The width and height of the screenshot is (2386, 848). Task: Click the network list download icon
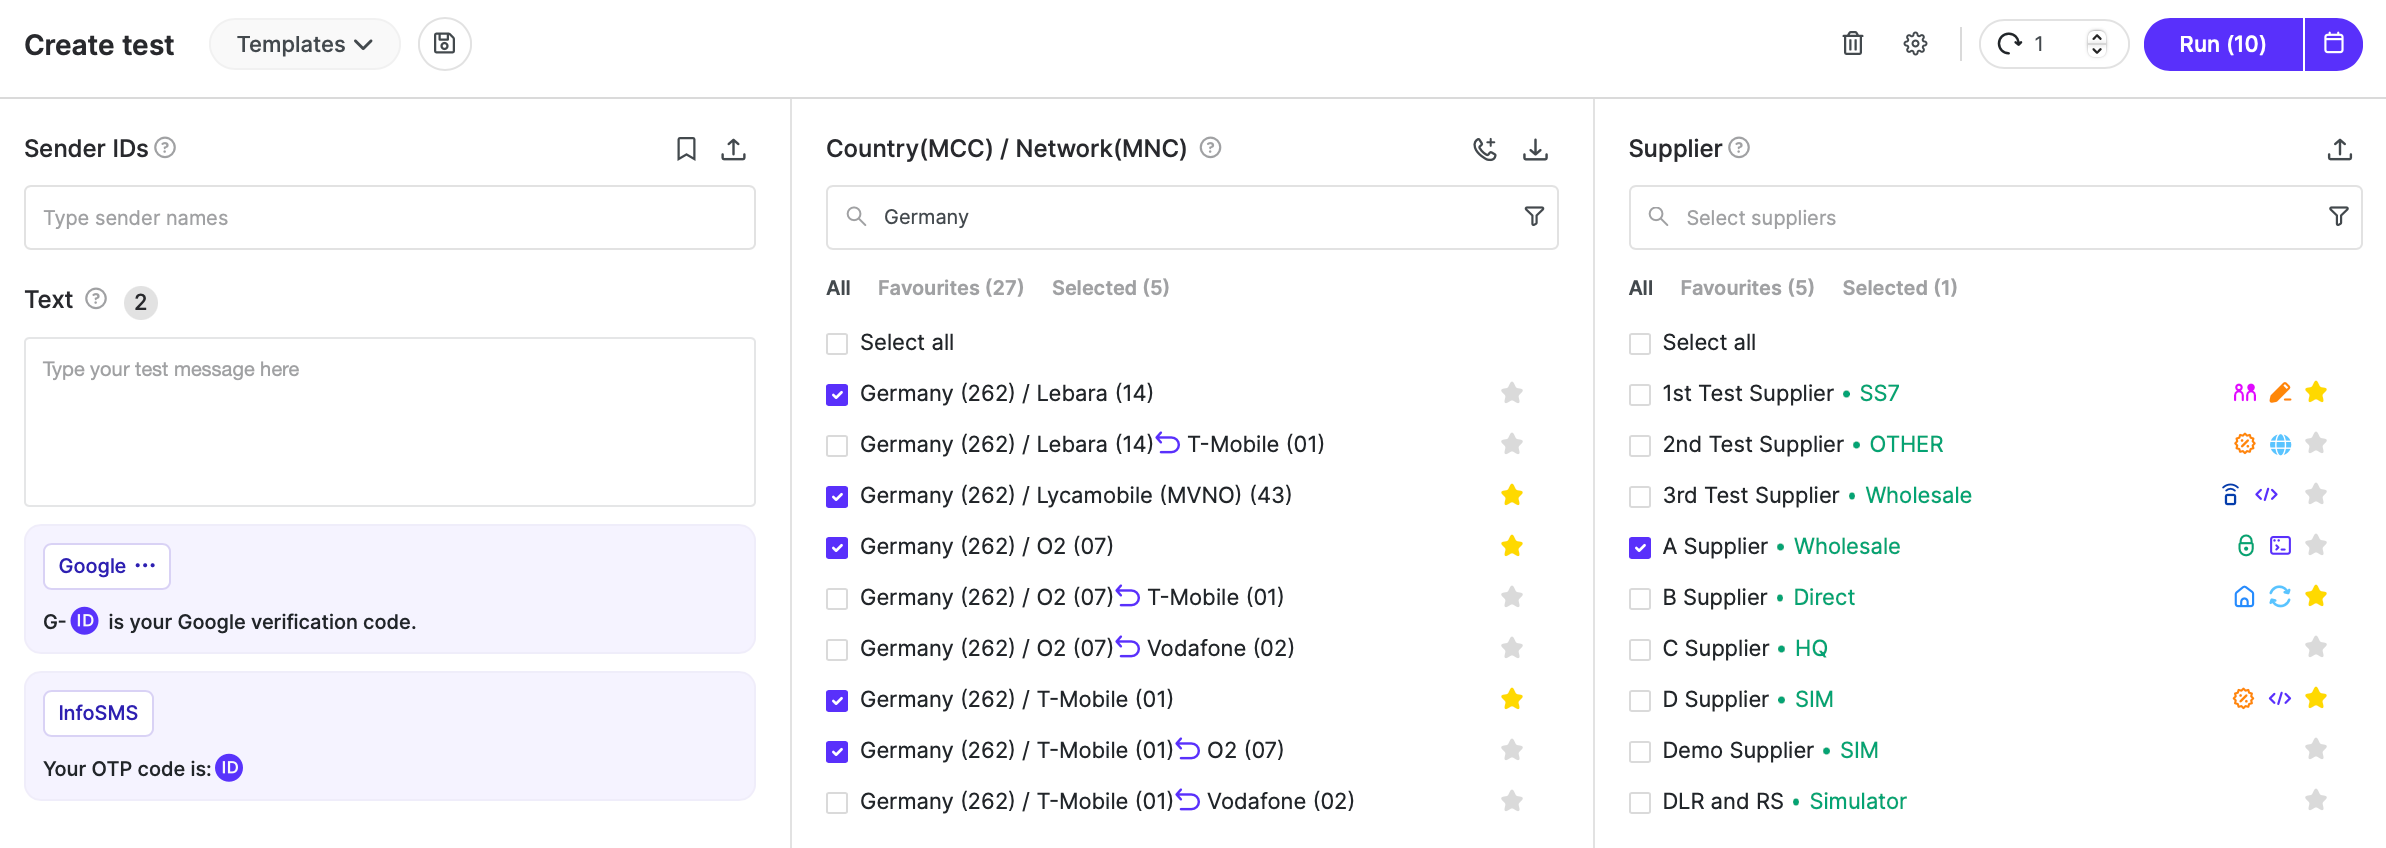point(1535,149)
